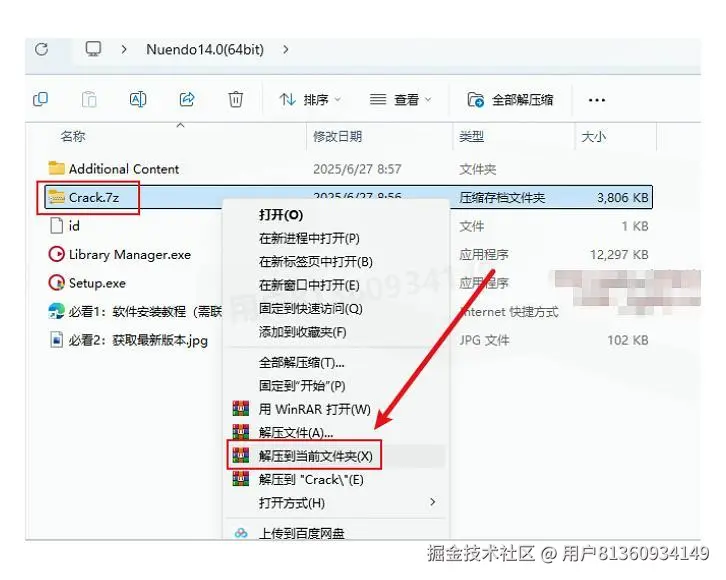Click the 全部解压缩 extract all button

click(x=510, y=100)
